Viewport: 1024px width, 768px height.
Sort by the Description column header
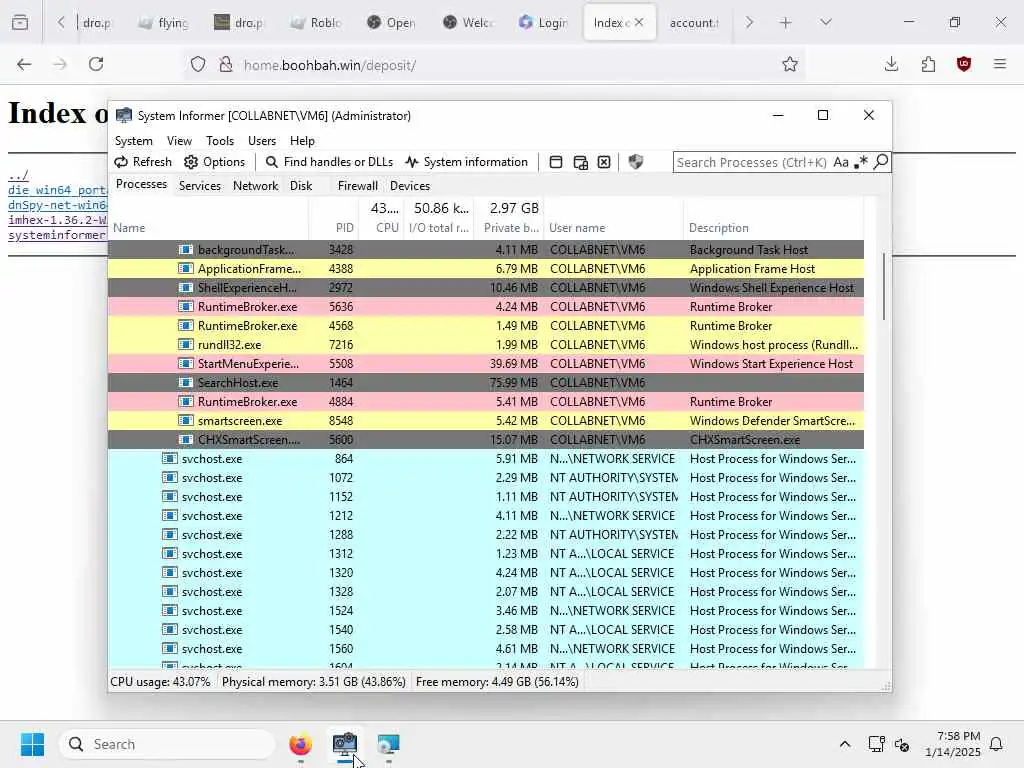point(774,228)
